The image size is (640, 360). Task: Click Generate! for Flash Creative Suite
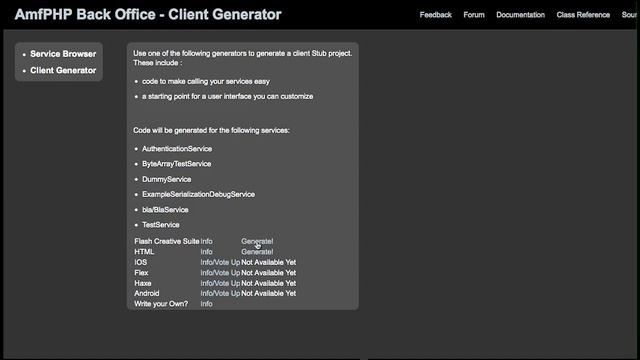[257, 241]
